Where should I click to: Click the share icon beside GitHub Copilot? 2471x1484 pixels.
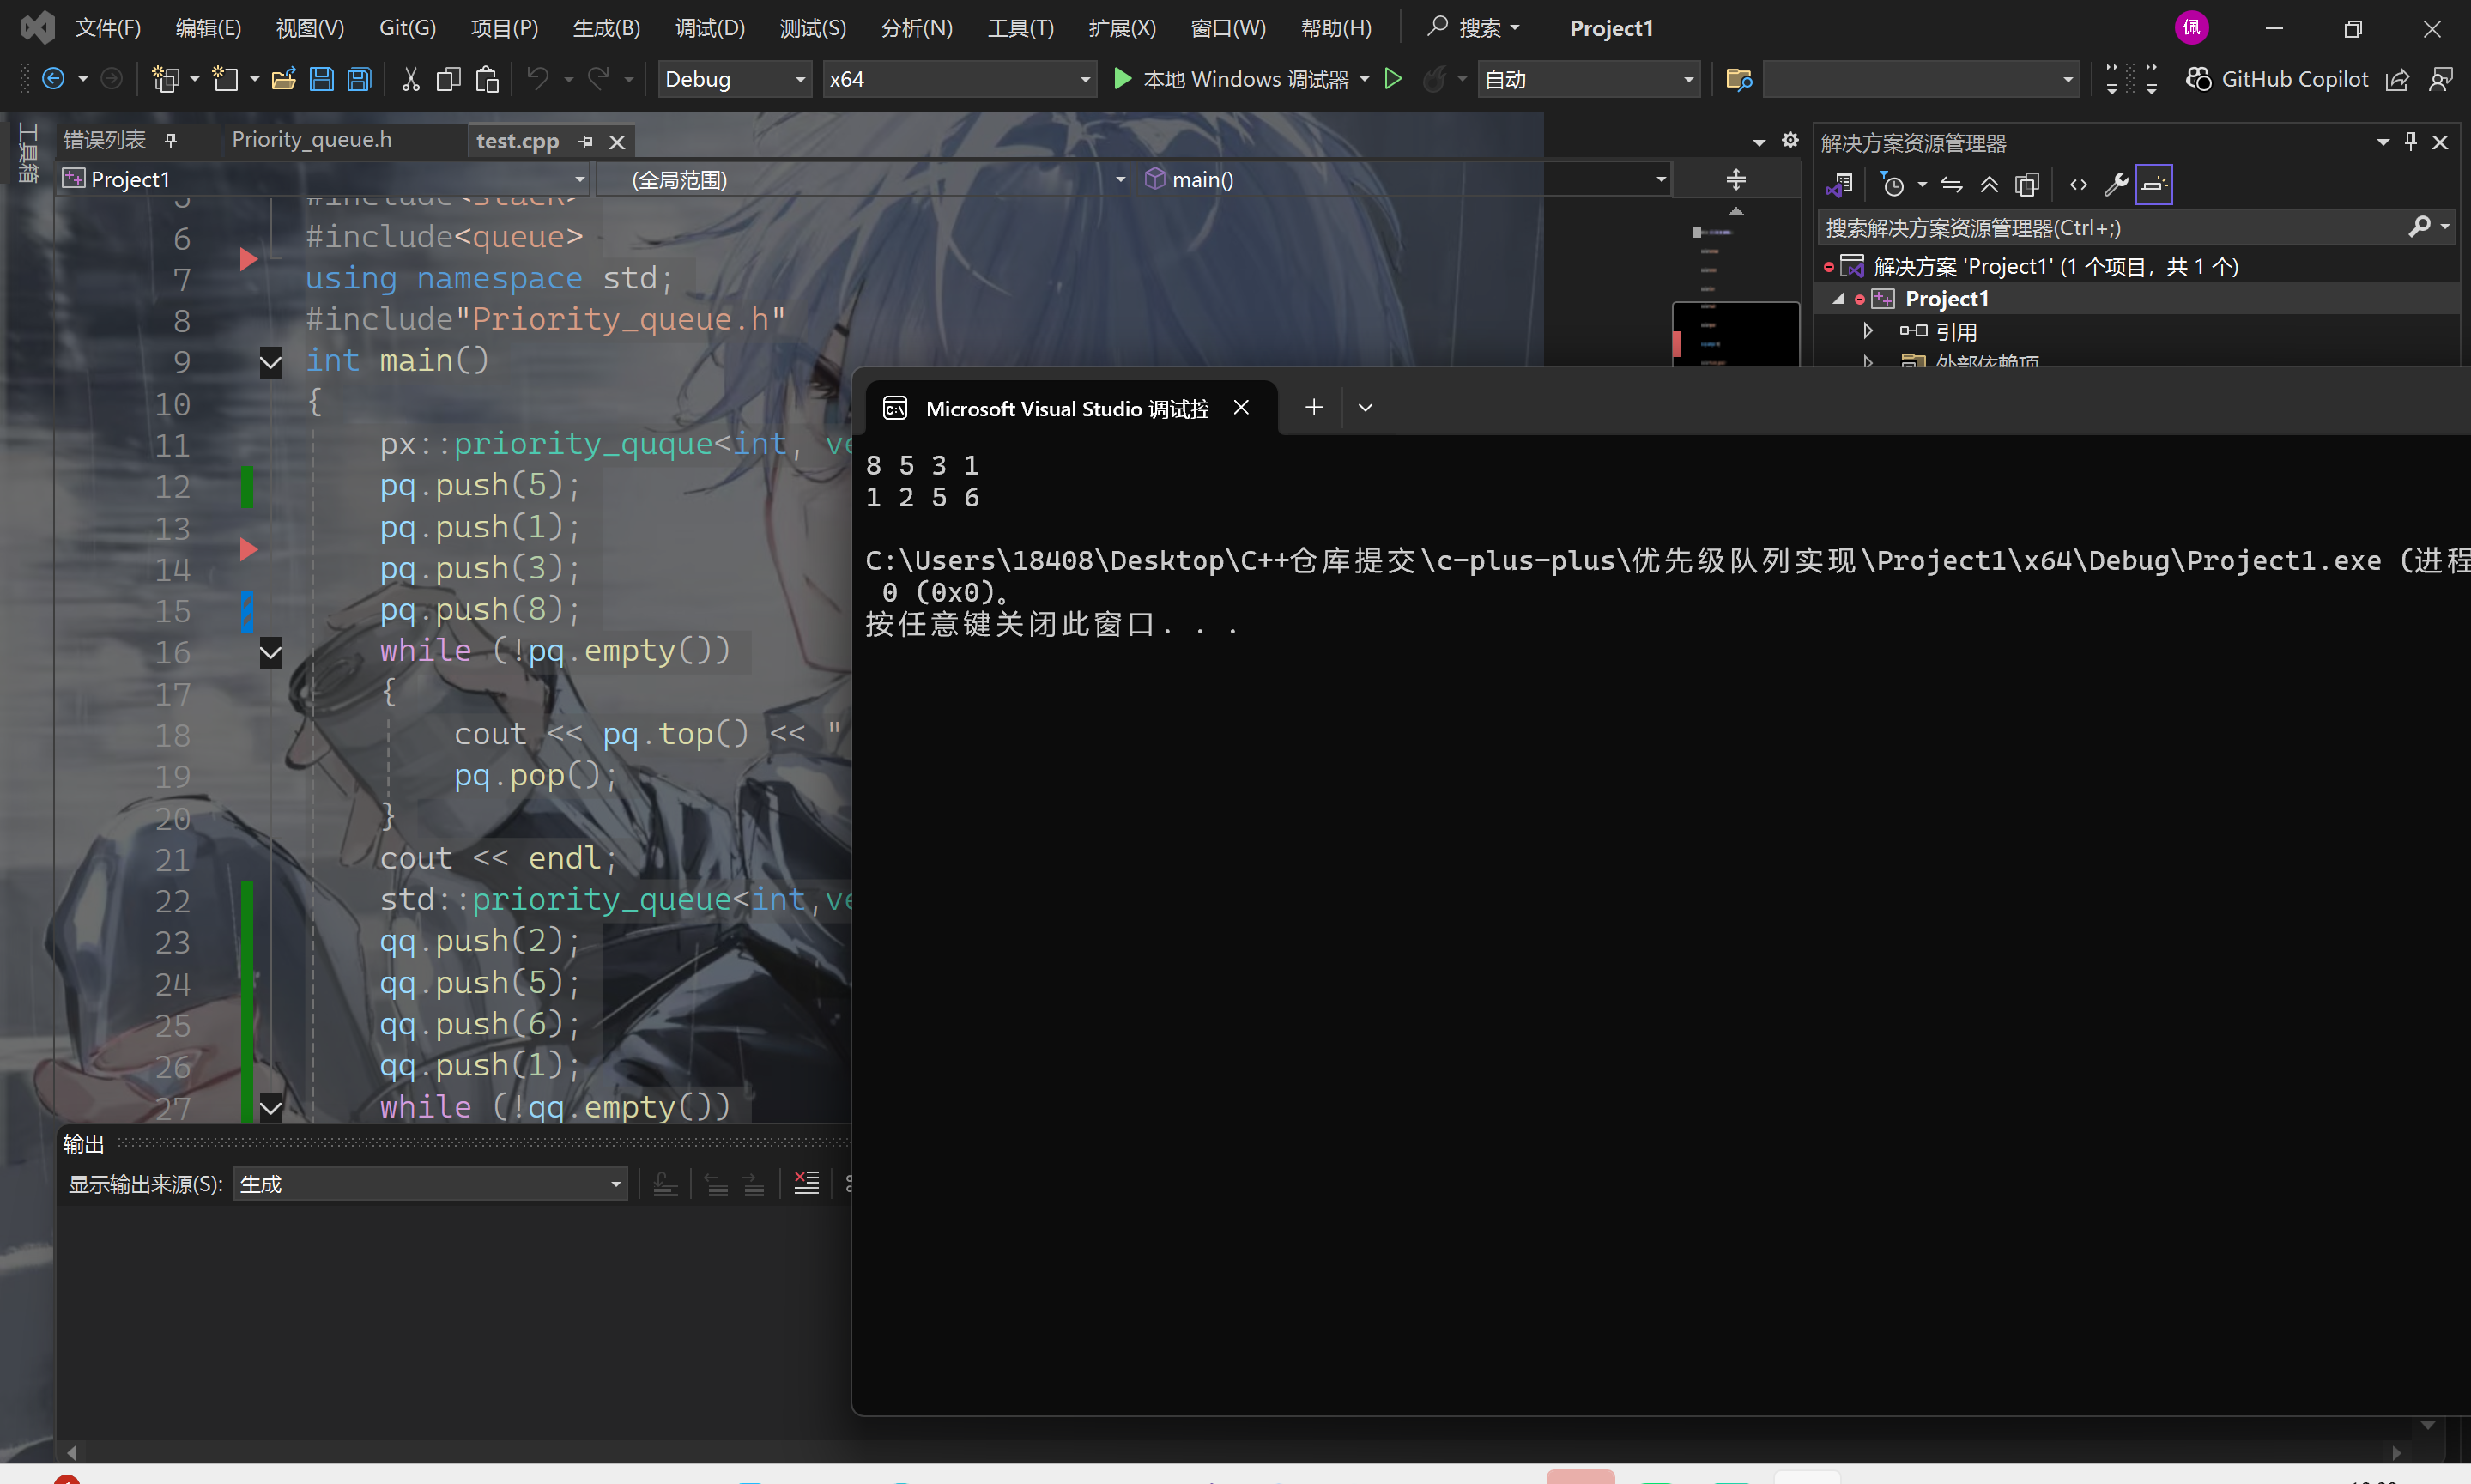click(x=2397, y=79)
